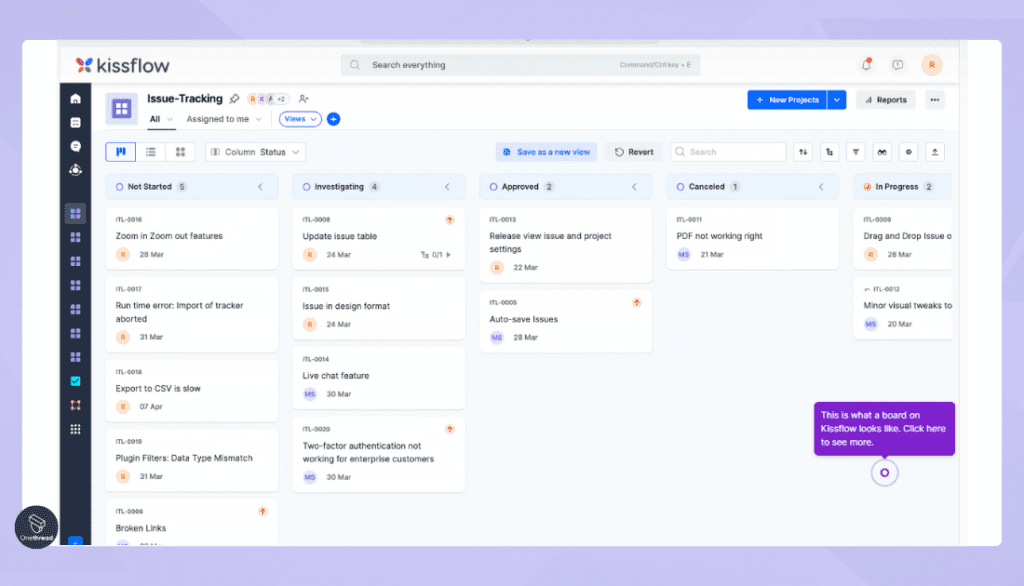Click the eye visibility toolbar icon

(x=908, y=152)
